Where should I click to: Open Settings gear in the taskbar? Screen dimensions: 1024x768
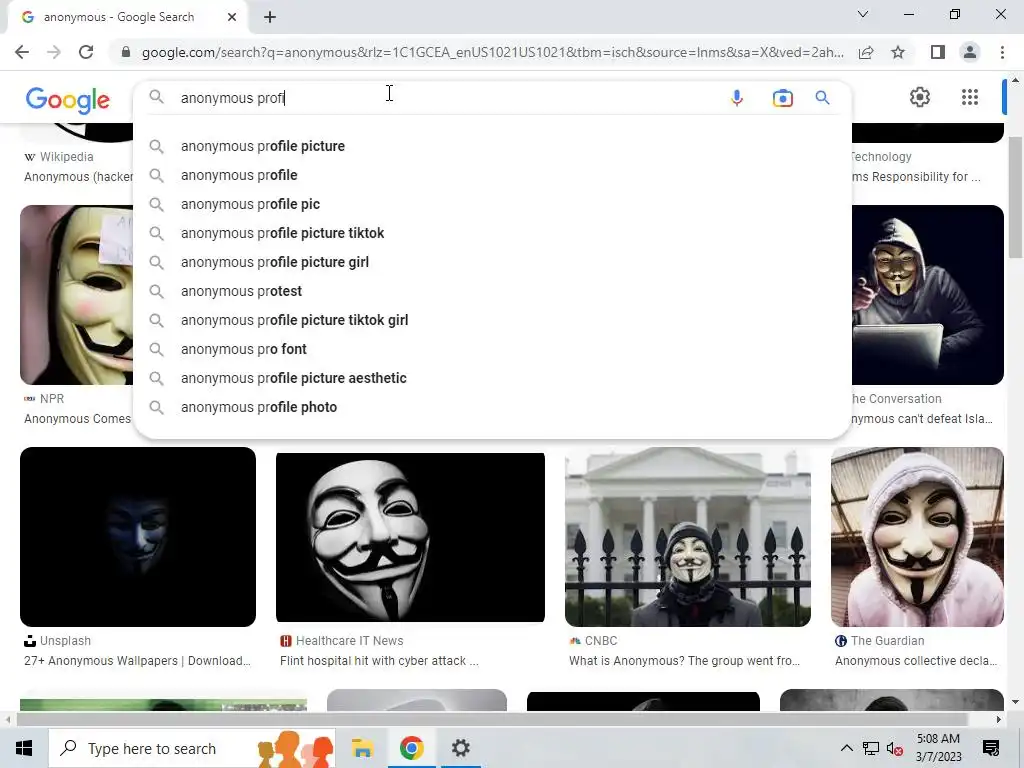460,748
